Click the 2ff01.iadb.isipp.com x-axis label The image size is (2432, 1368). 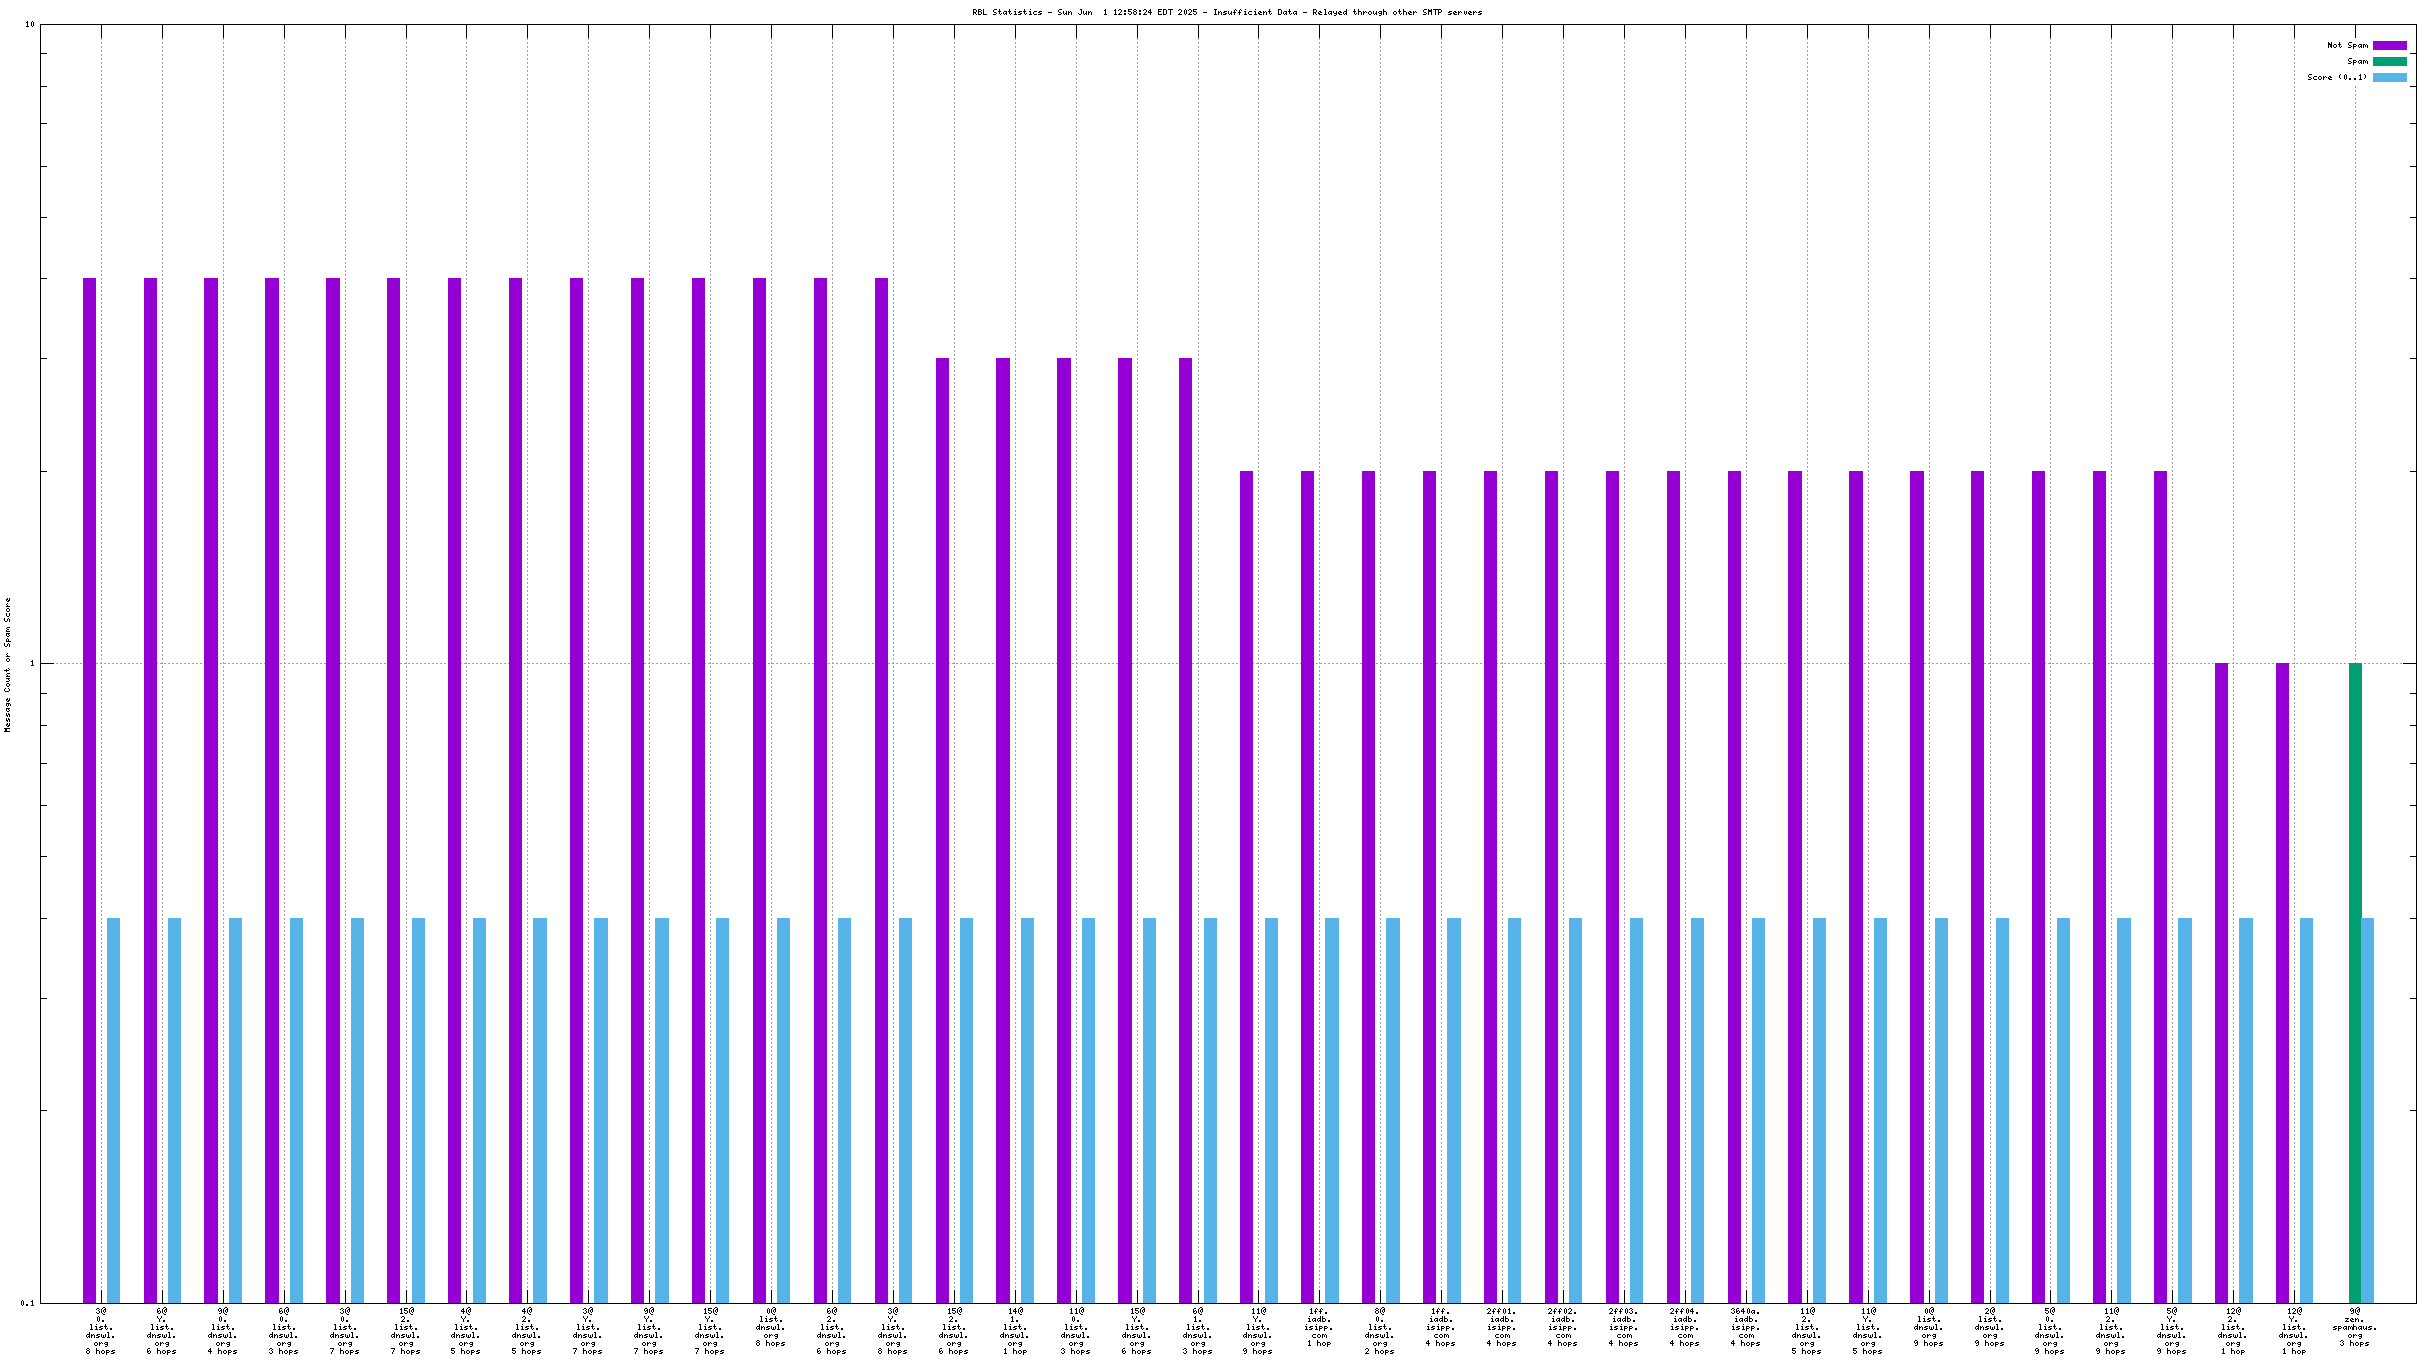click(1502, 1329)
